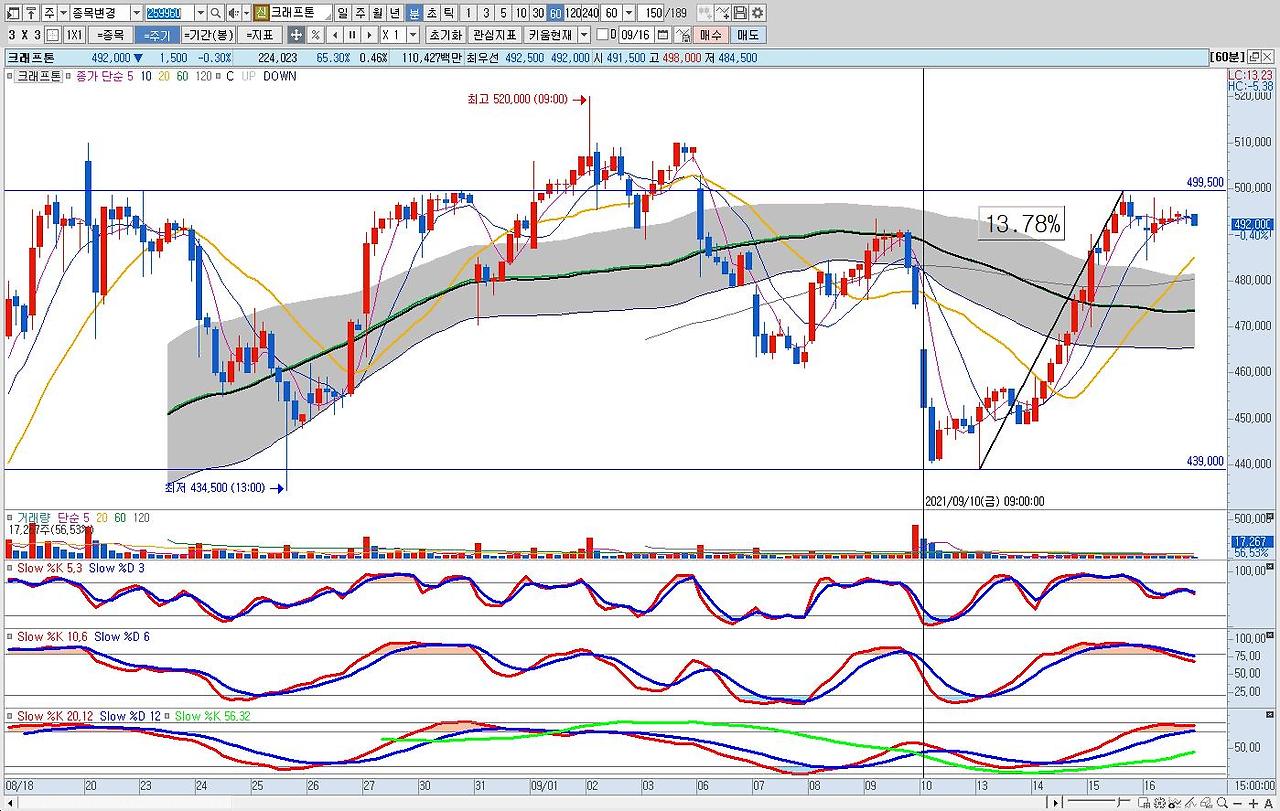Click the pin-to-top arrow icon in the toolbar
Screen dimensions: 1280x811
pyautogui.click(x=30, y=13)
